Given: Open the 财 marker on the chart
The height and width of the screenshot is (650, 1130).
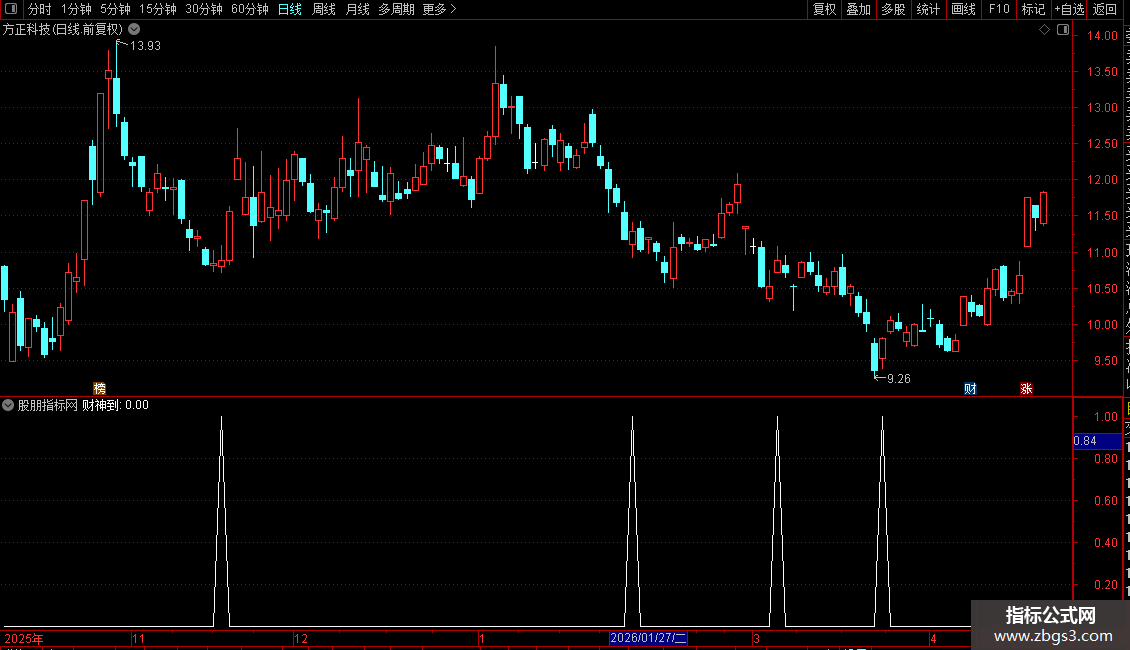Looking at the screenshot, I should [x=970, y=388].
